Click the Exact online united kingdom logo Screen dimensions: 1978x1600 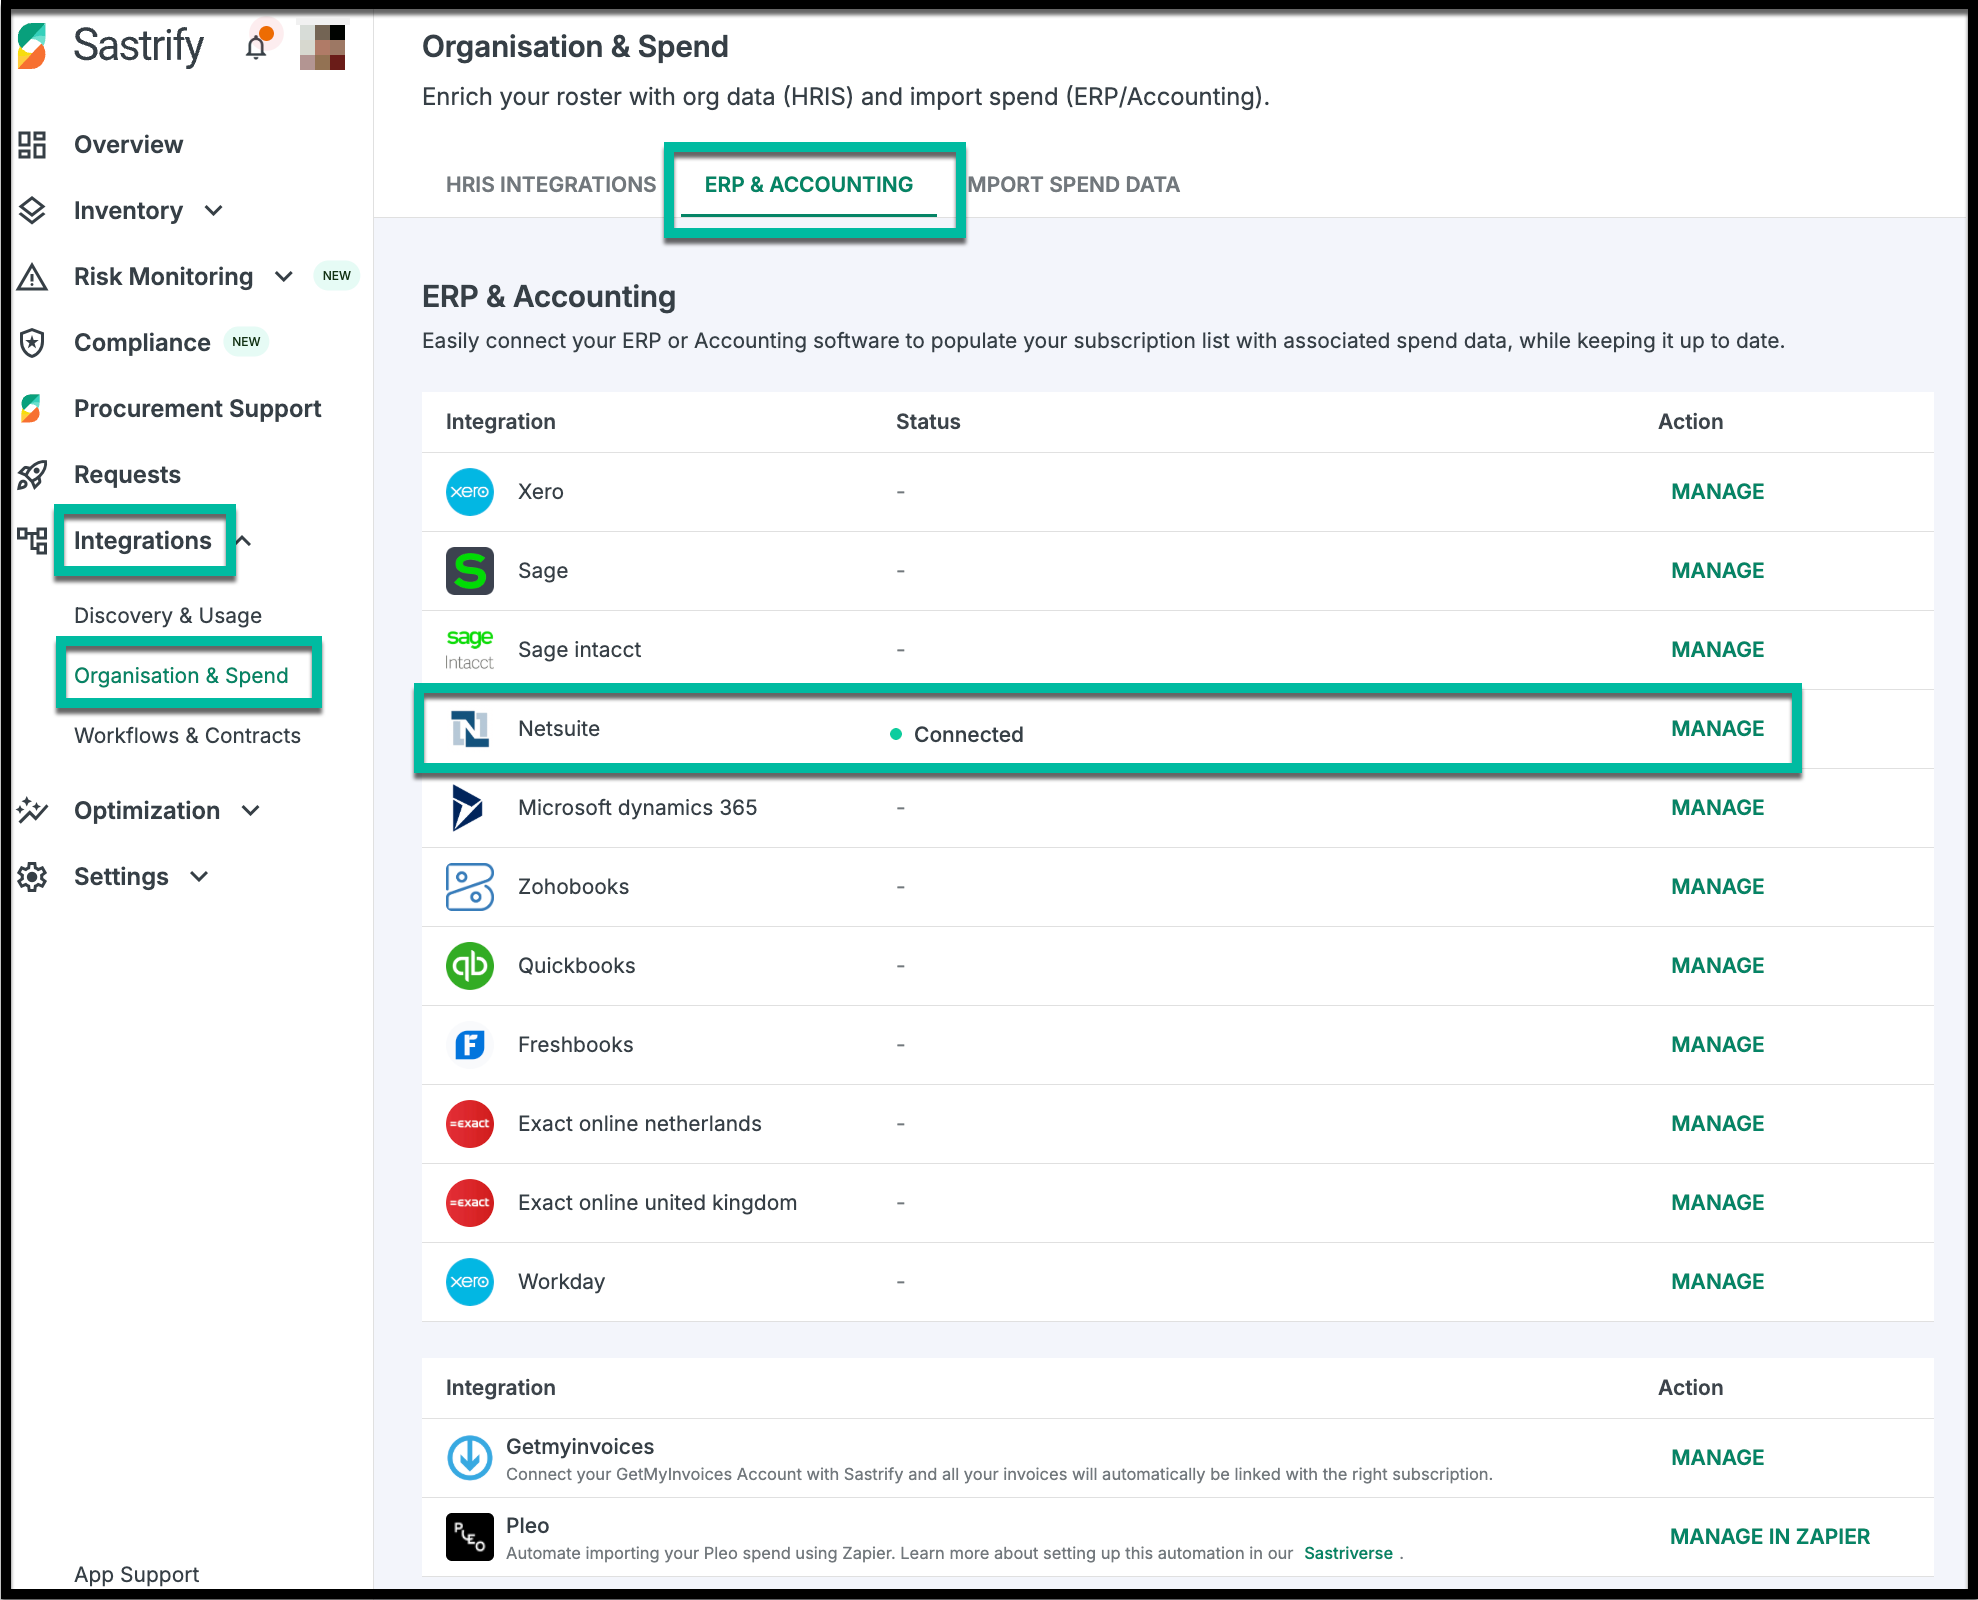pyautogui.click(x=470, y=1203)
